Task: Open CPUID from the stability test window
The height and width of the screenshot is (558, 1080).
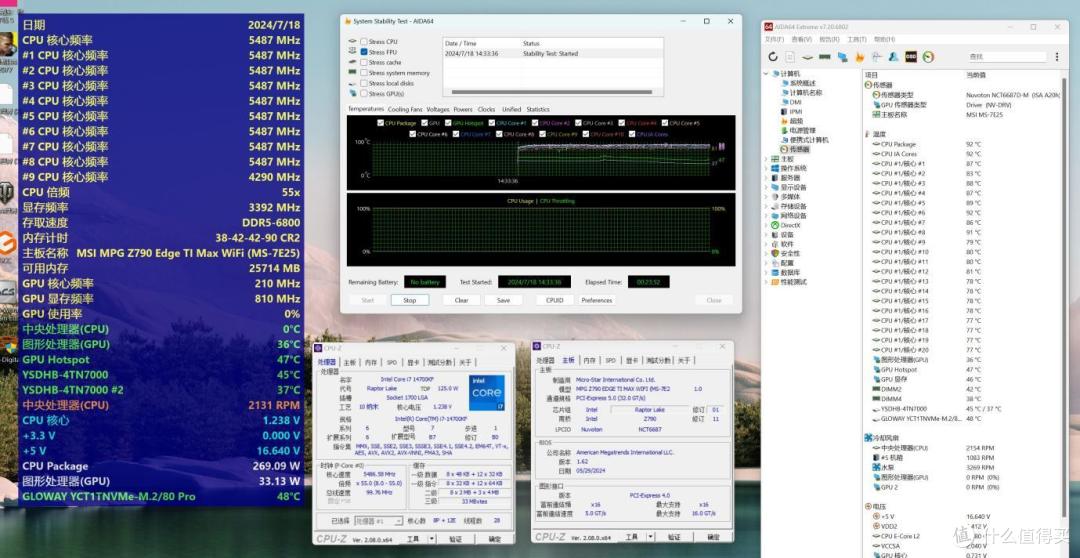Action: [554, 300]
